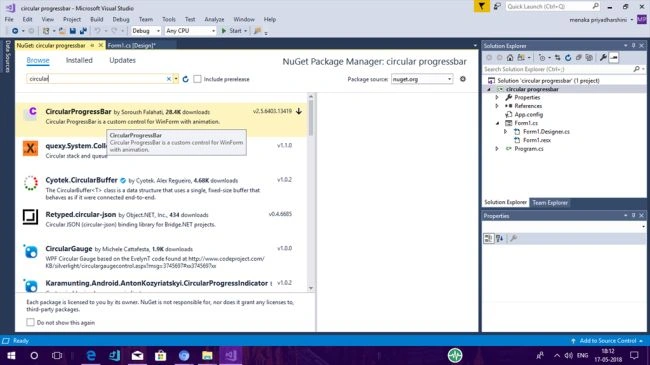650x365 pixels.
Task: Click the Undo arrow in the toolbar
Action: [98, 31]
